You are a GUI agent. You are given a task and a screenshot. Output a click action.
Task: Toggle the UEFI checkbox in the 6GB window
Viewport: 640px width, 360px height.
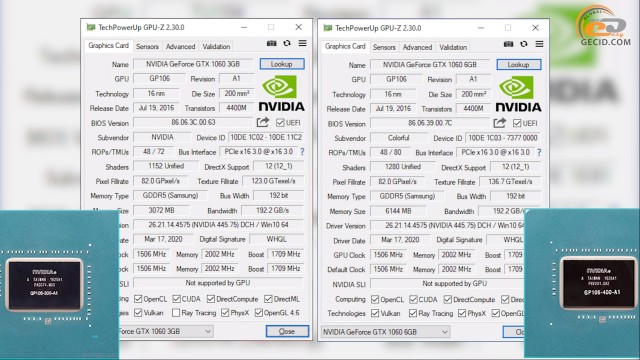[x=517, y=123]
